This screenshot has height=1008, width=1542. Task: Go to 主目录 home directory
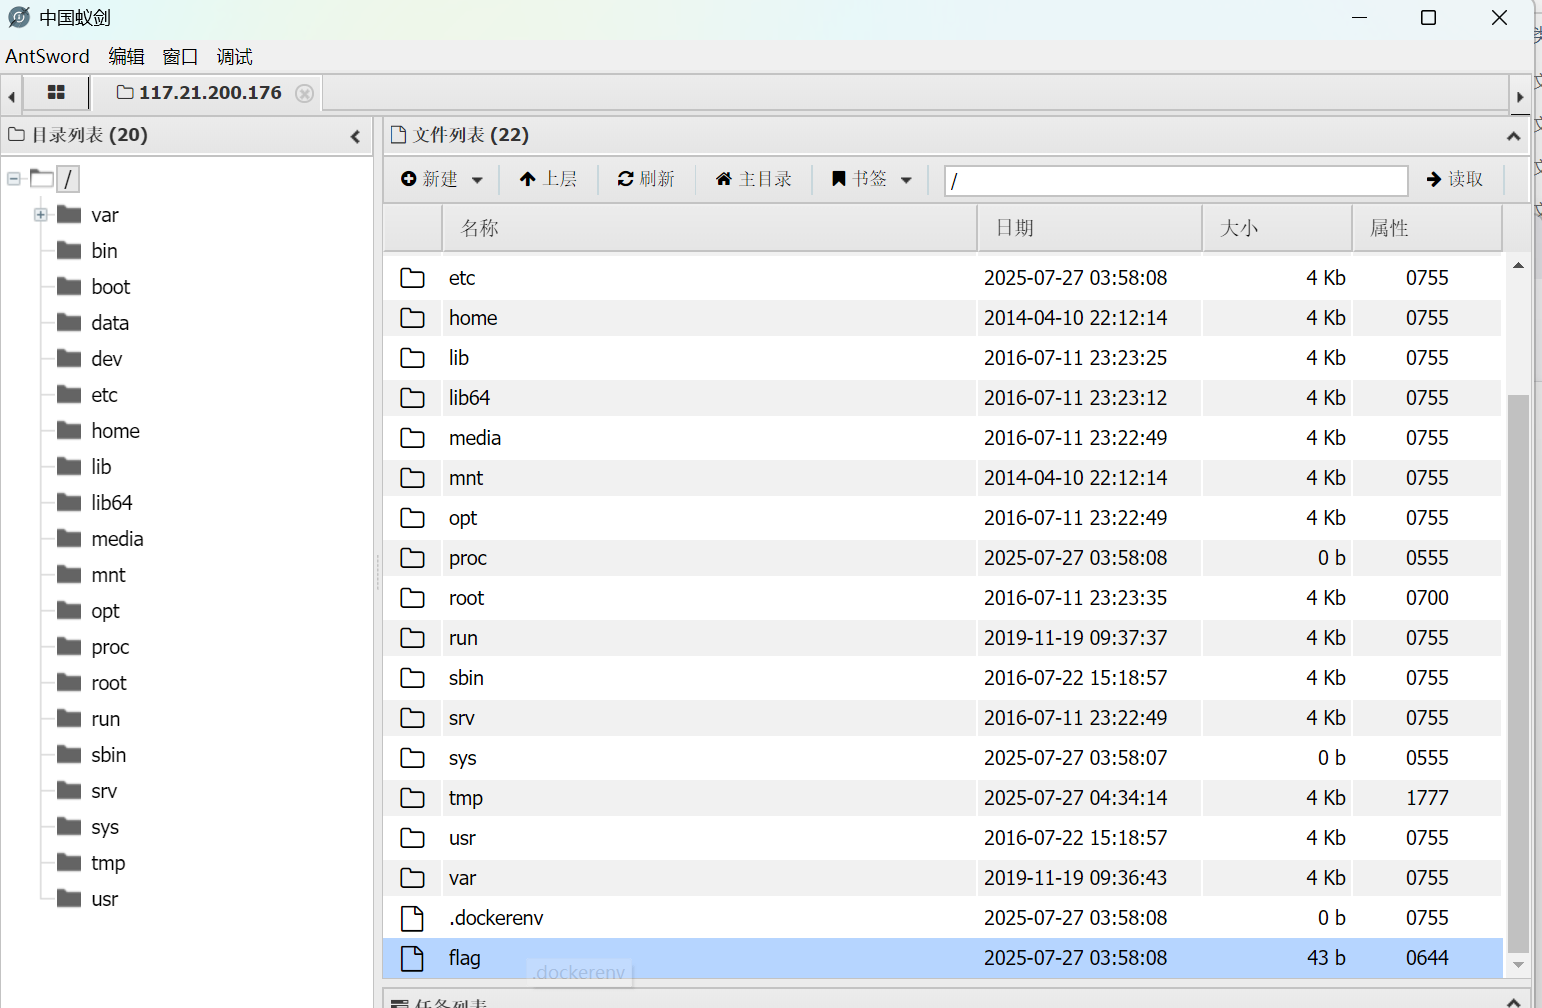coord(753,179)
